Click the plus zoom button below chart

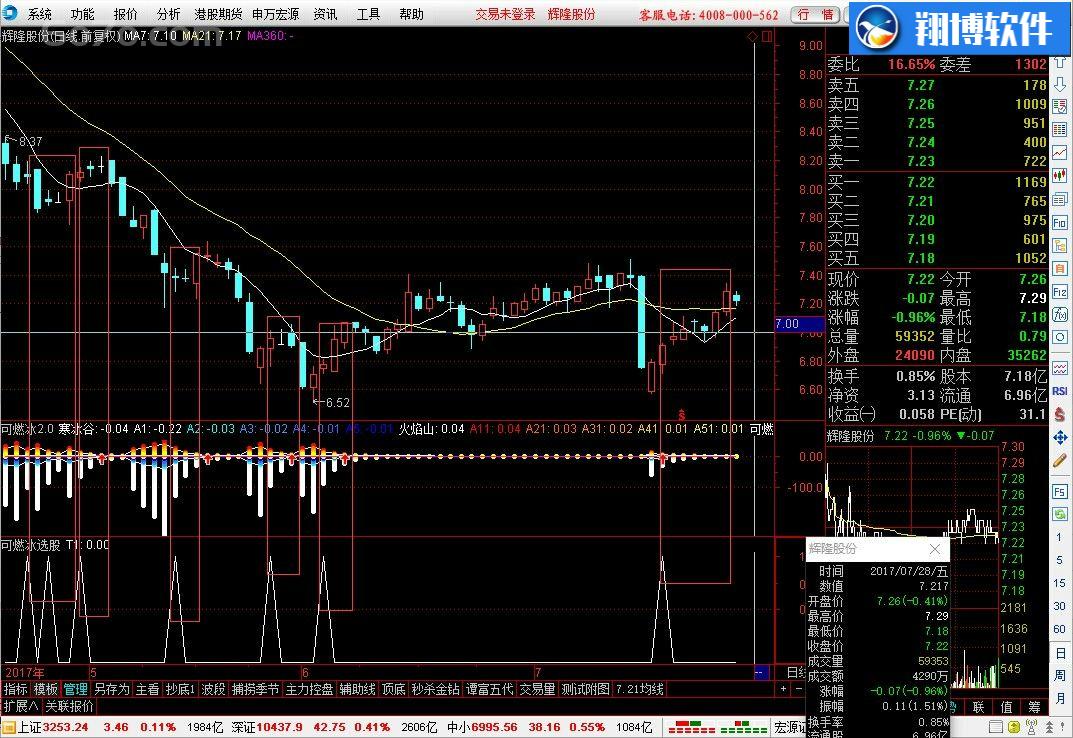pyautogui.click(x=784, y=689)
